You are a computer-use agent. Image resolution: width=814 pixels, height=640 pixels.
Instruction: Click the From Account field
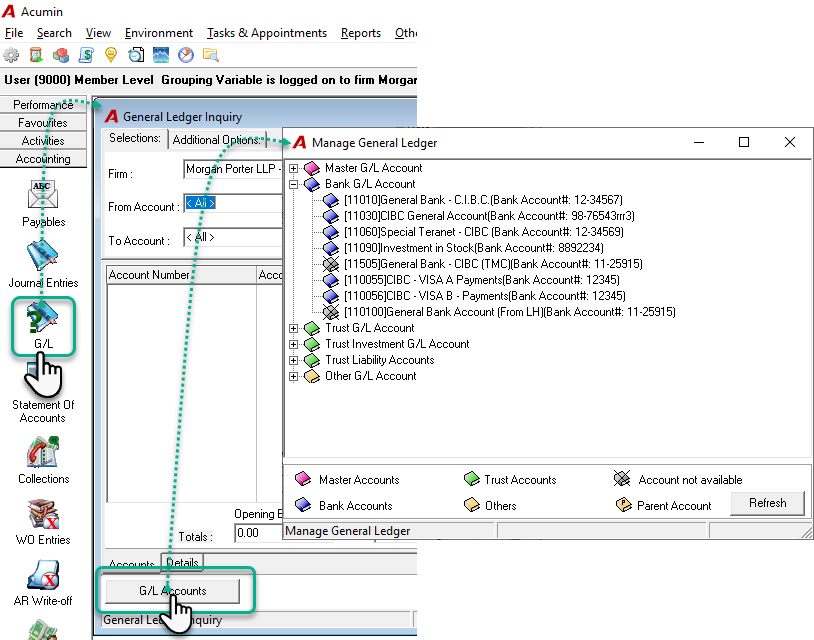[x=234, y=203]
